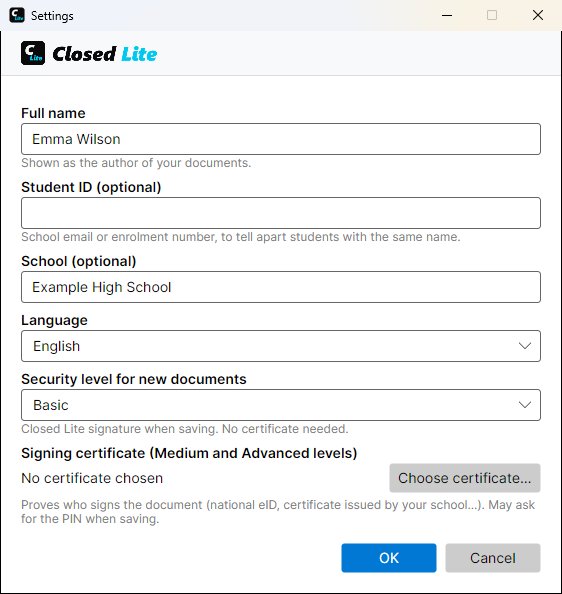This screenshot has height=594, width=562.
Task: Minimize the Settings window
Action: pos(447,16)
